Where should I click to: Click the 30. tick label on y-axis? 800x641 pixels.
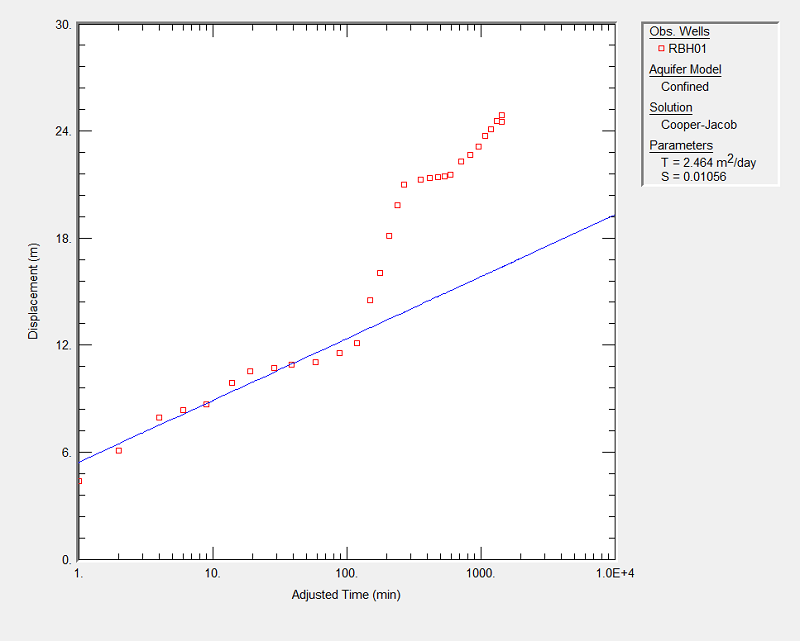click(x=62, y=25)
